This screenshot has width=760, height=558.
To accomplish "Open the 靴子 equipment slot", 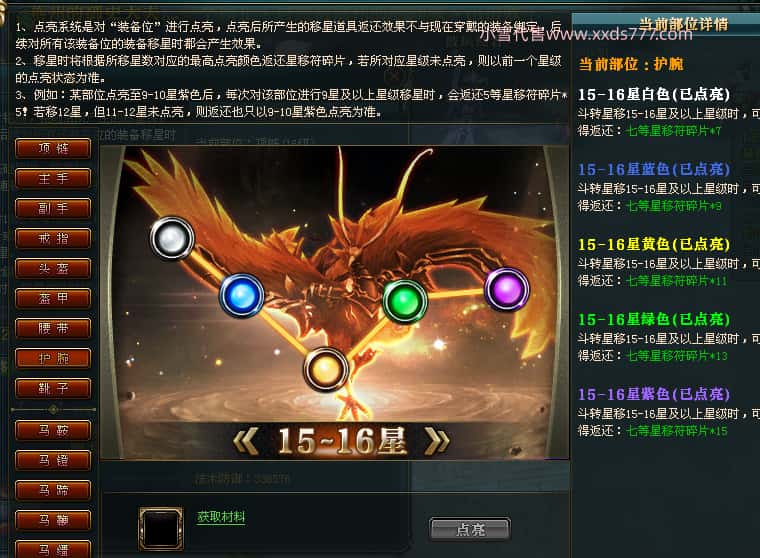I will point(53,388).
